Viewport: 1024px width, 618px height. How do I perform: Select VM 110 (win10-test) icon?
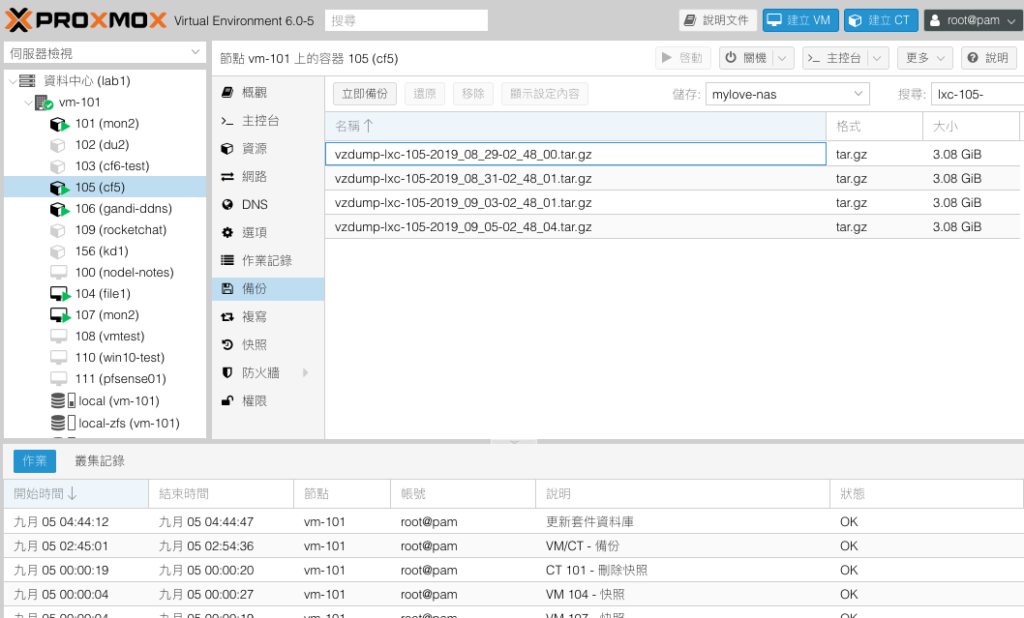(x=59, y=358)
